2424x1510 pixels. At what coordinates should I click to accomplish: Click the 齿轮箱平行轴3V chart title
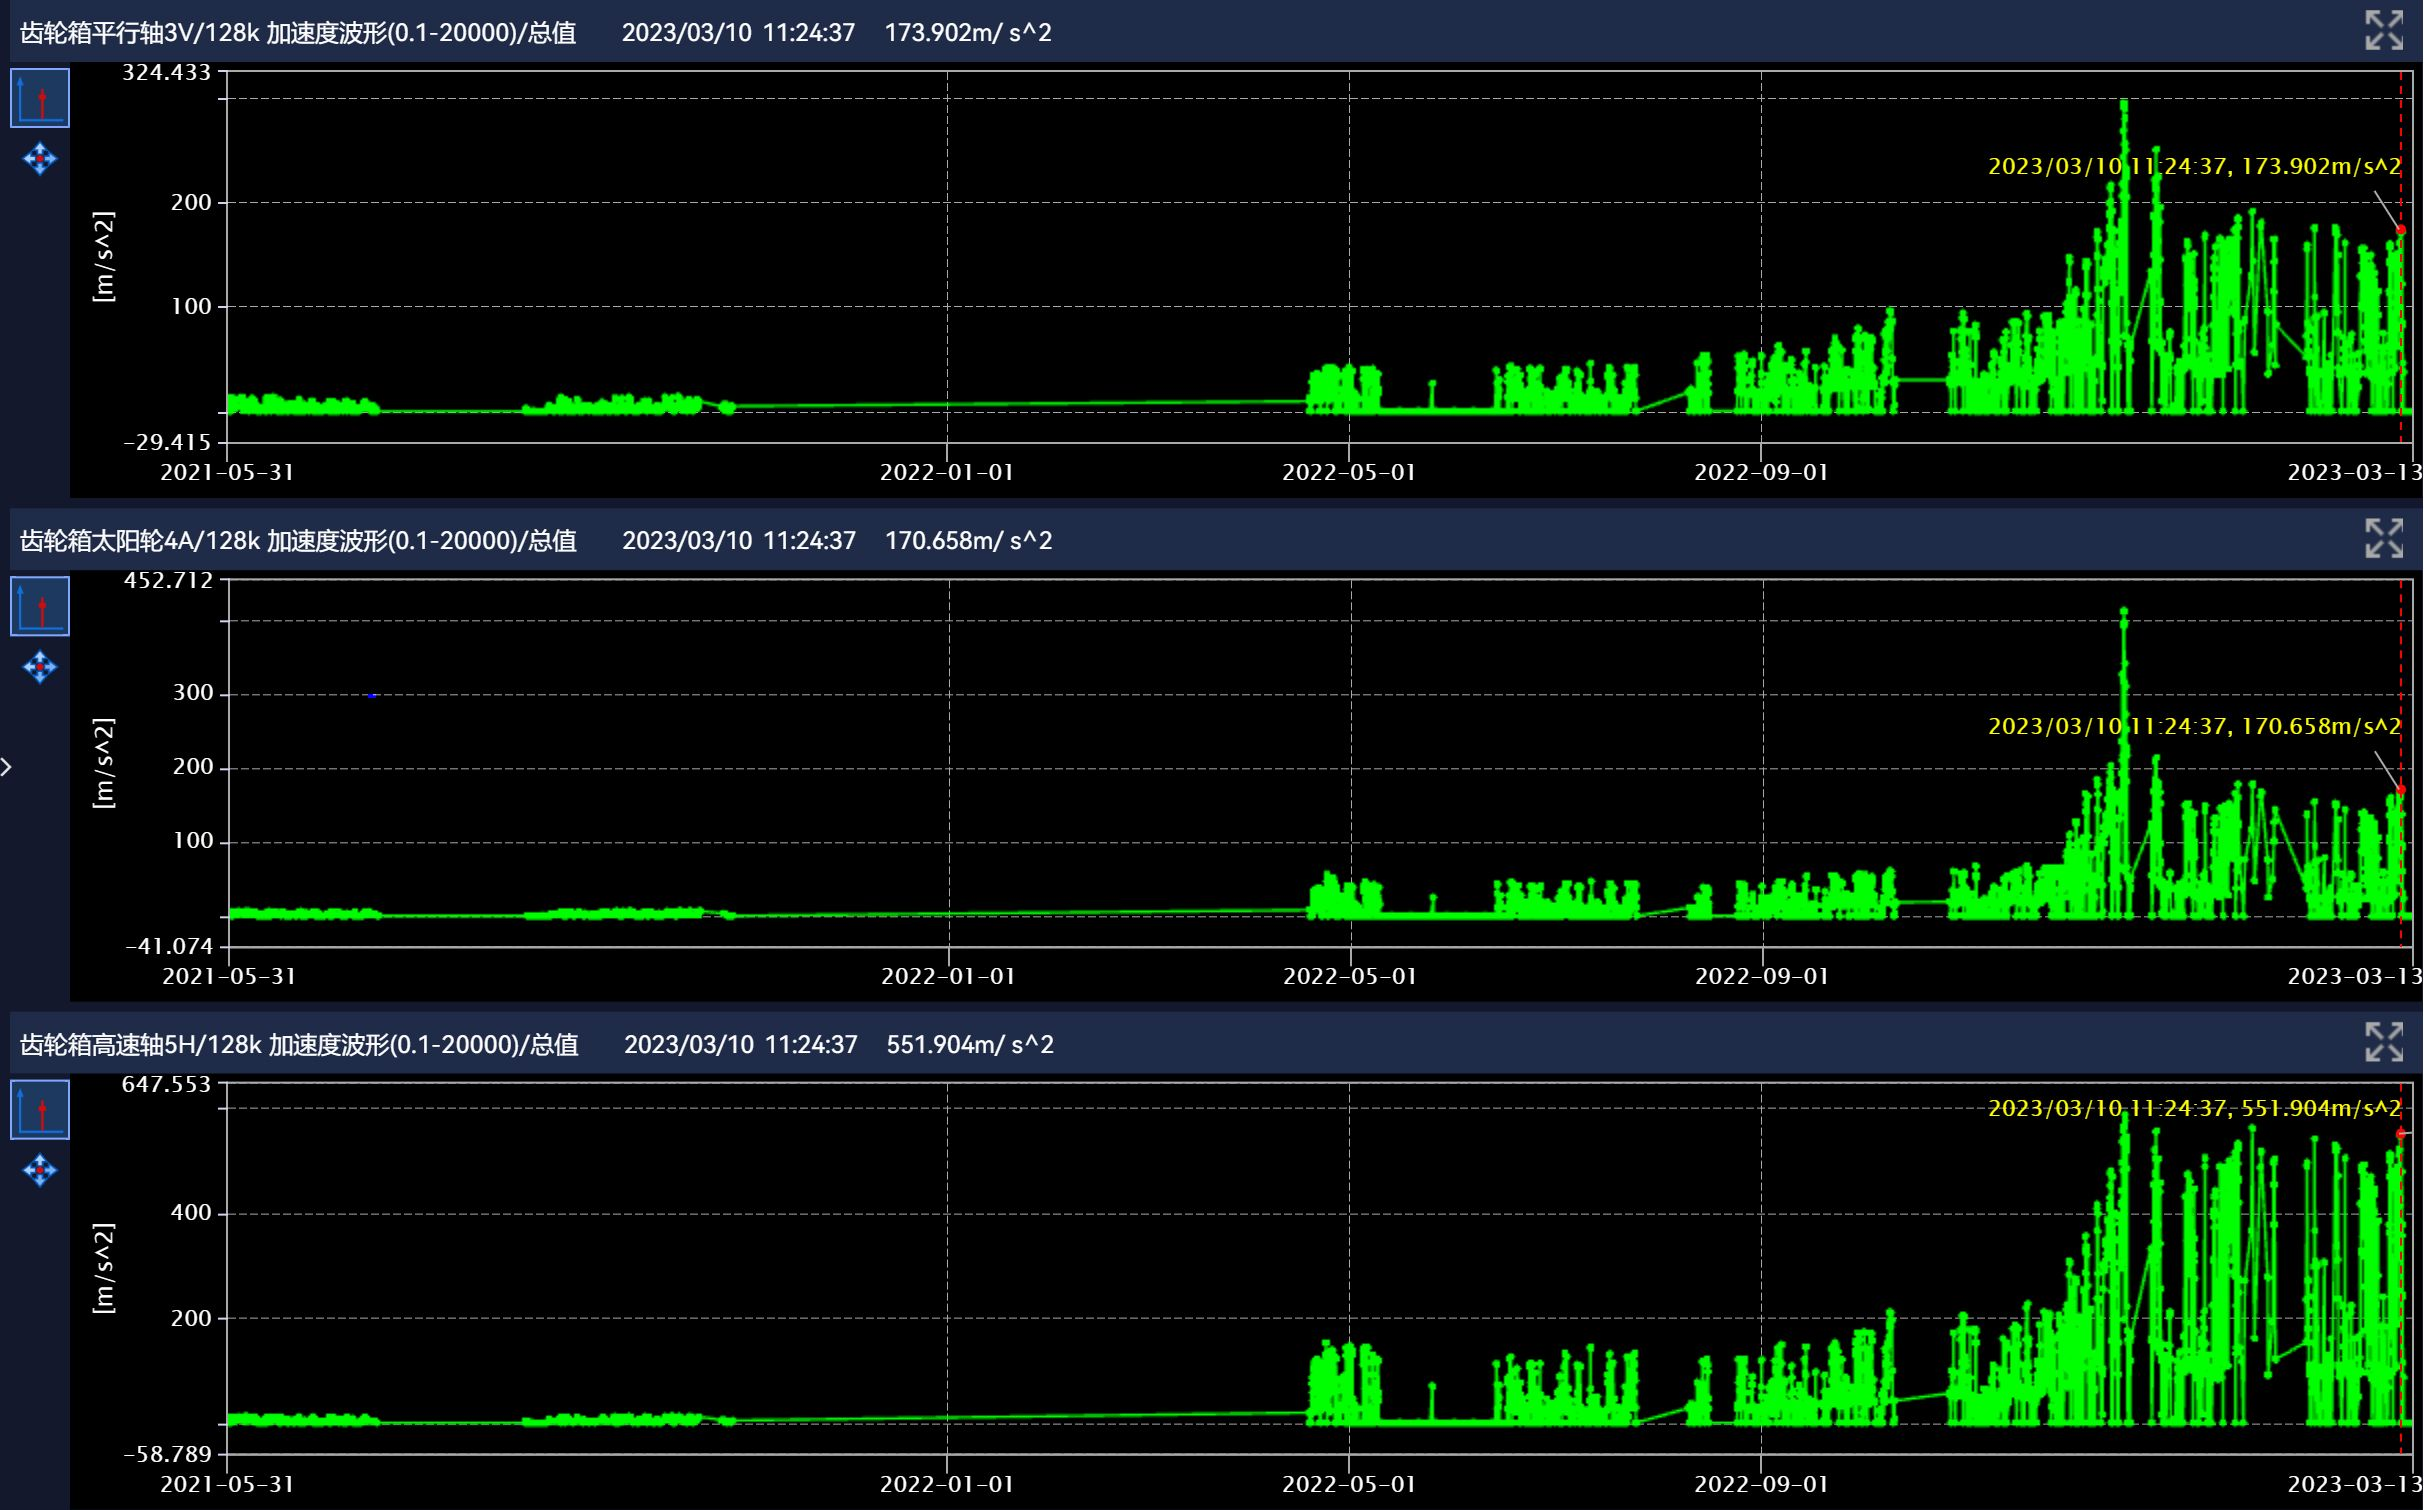pyautogui.click(x=298, y=33)
